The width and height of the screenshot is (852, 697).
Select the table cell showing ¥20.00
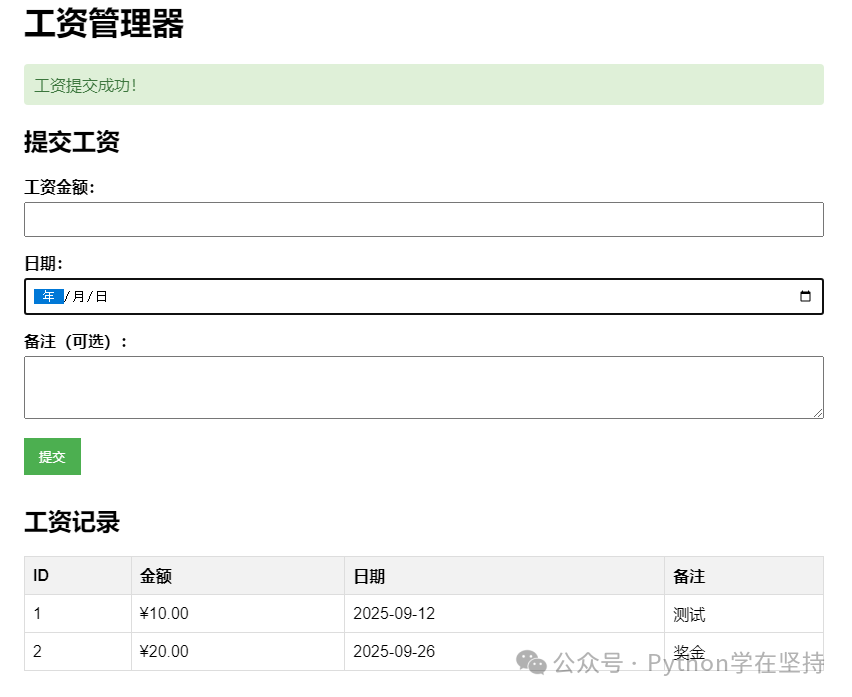(238, 651)
